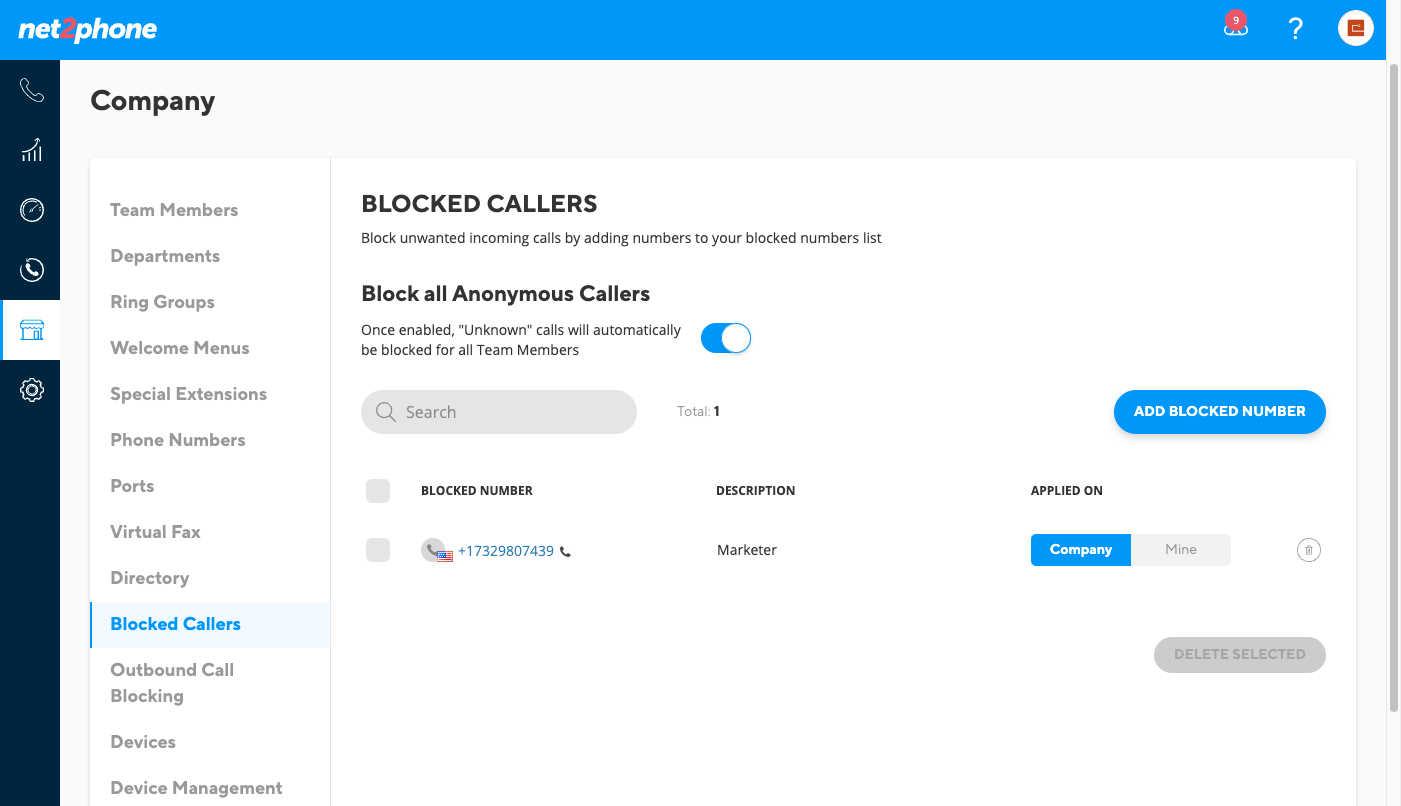
Task: Click the magnifier icon in the search box
Action: point(385,412)
